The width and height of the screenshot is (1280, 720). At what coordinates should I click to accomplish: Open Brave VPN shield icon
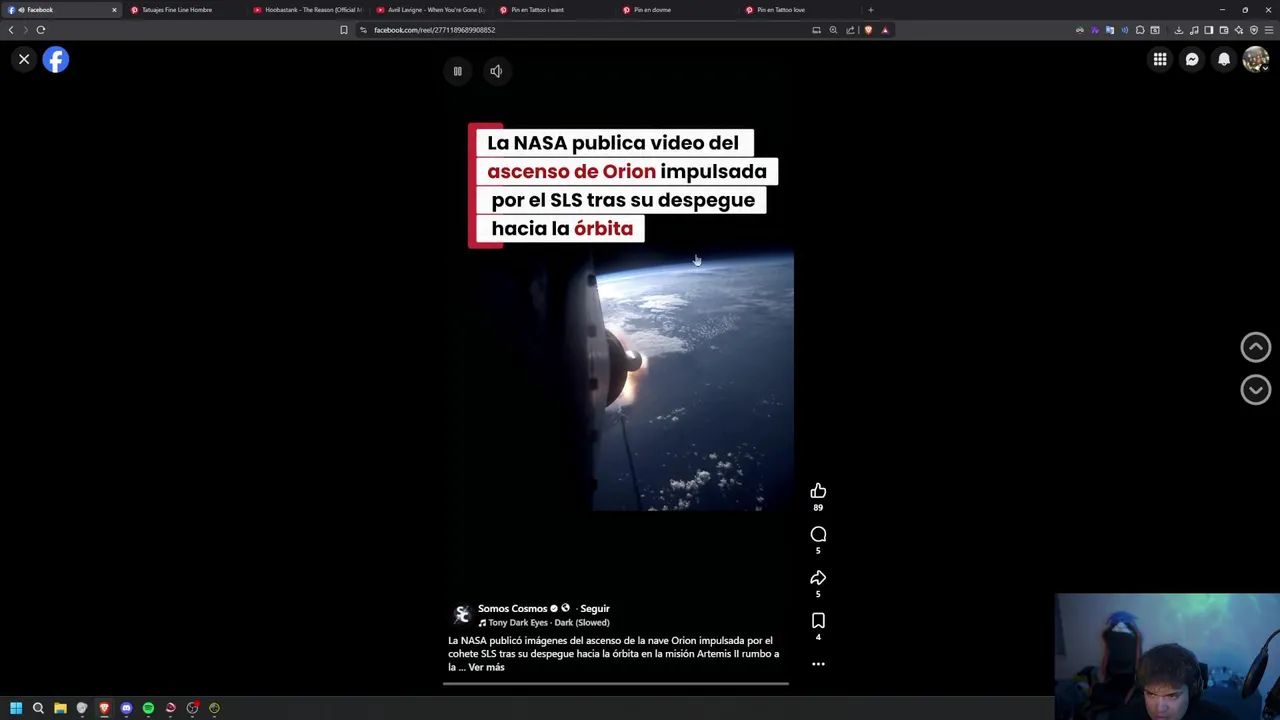pos(1254,30)
